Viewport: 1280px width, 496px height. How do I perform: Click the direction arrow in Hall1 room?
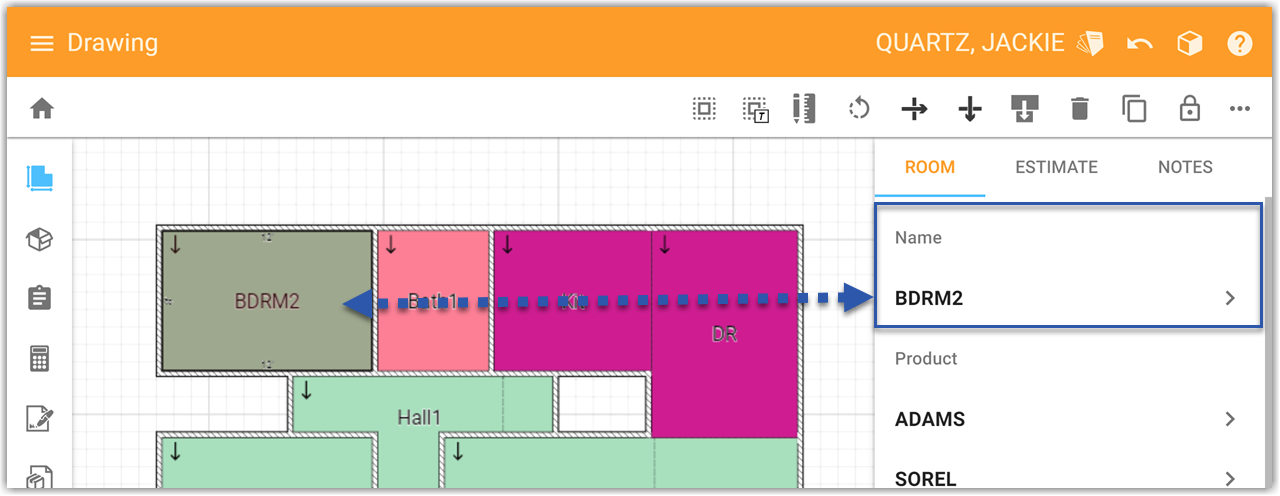306,391
